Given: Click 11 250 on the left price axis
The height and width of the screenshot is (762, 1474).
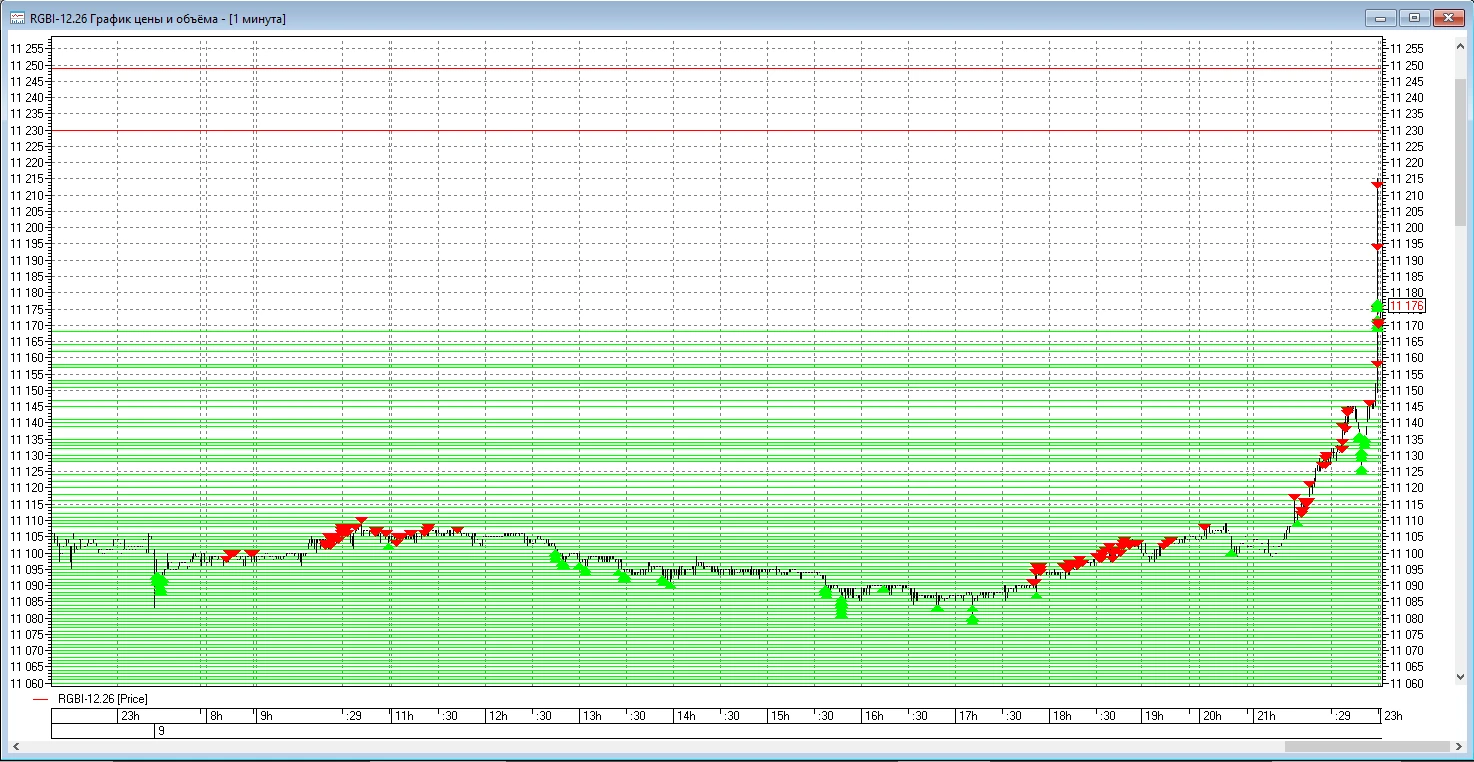Looking at the screenshot, I should coord(27,65).
